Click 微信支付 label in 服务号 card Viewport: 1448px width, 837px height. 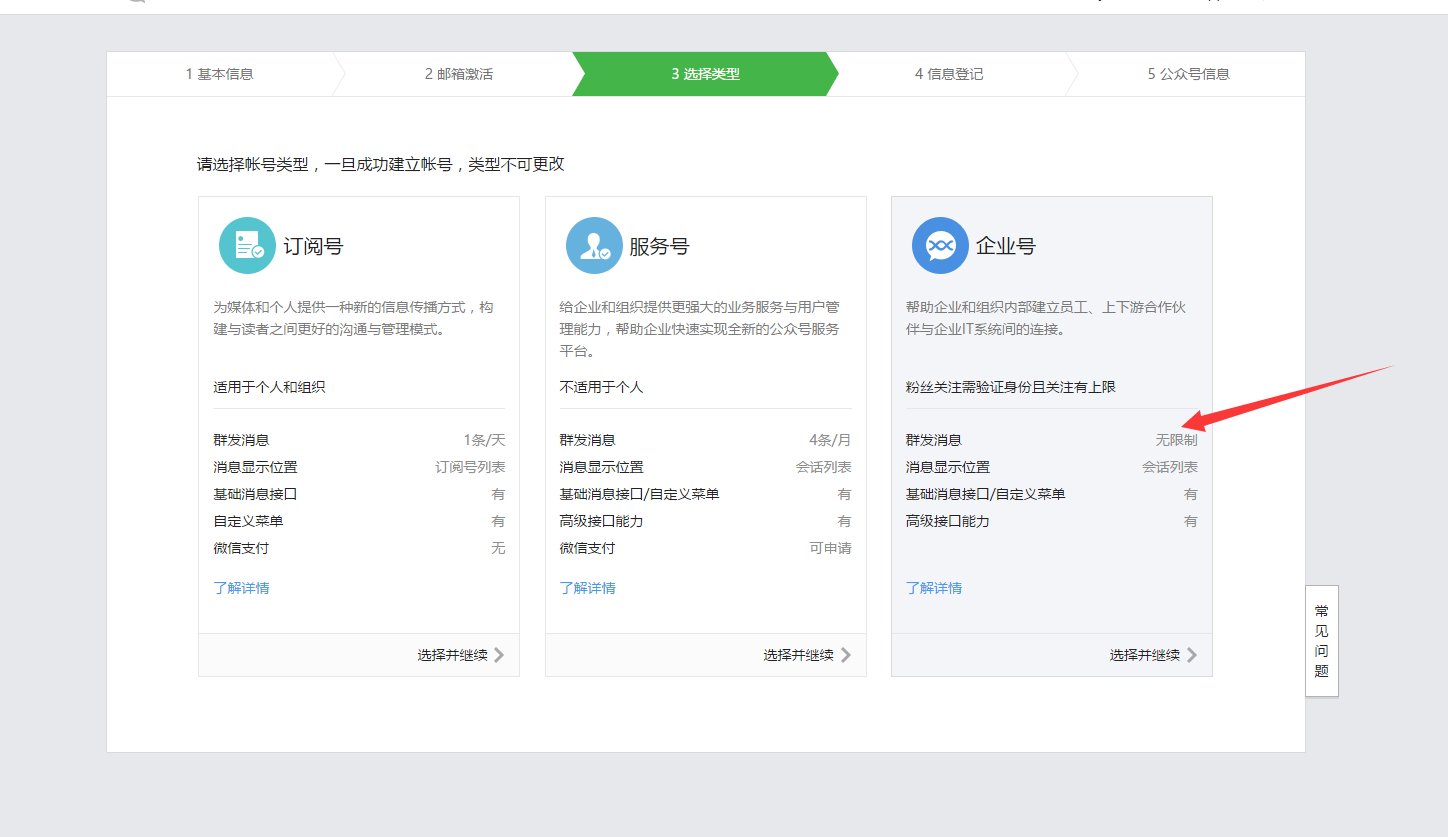(x=587, y=548)
